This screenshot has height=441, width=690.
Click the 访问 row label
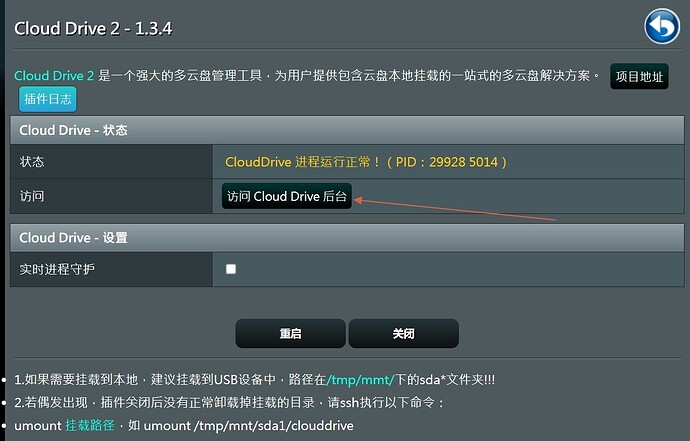tap(32, 196)
